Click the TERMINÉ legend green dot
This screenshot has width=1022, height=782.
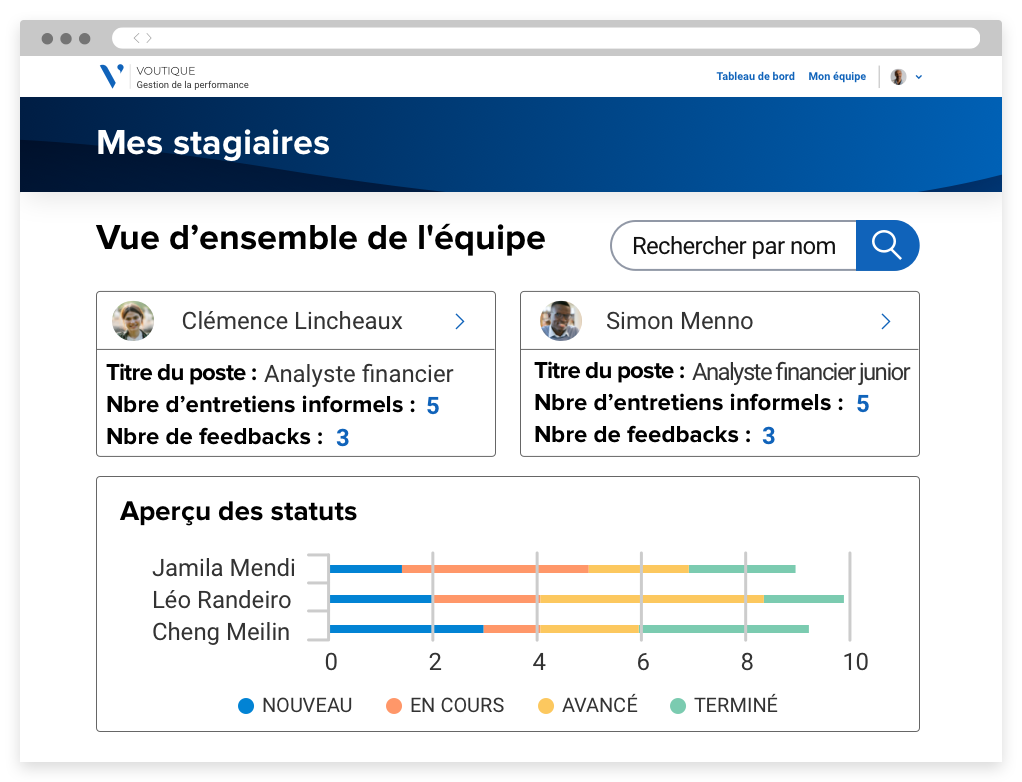pyautogui.click(x=678, y=706)
